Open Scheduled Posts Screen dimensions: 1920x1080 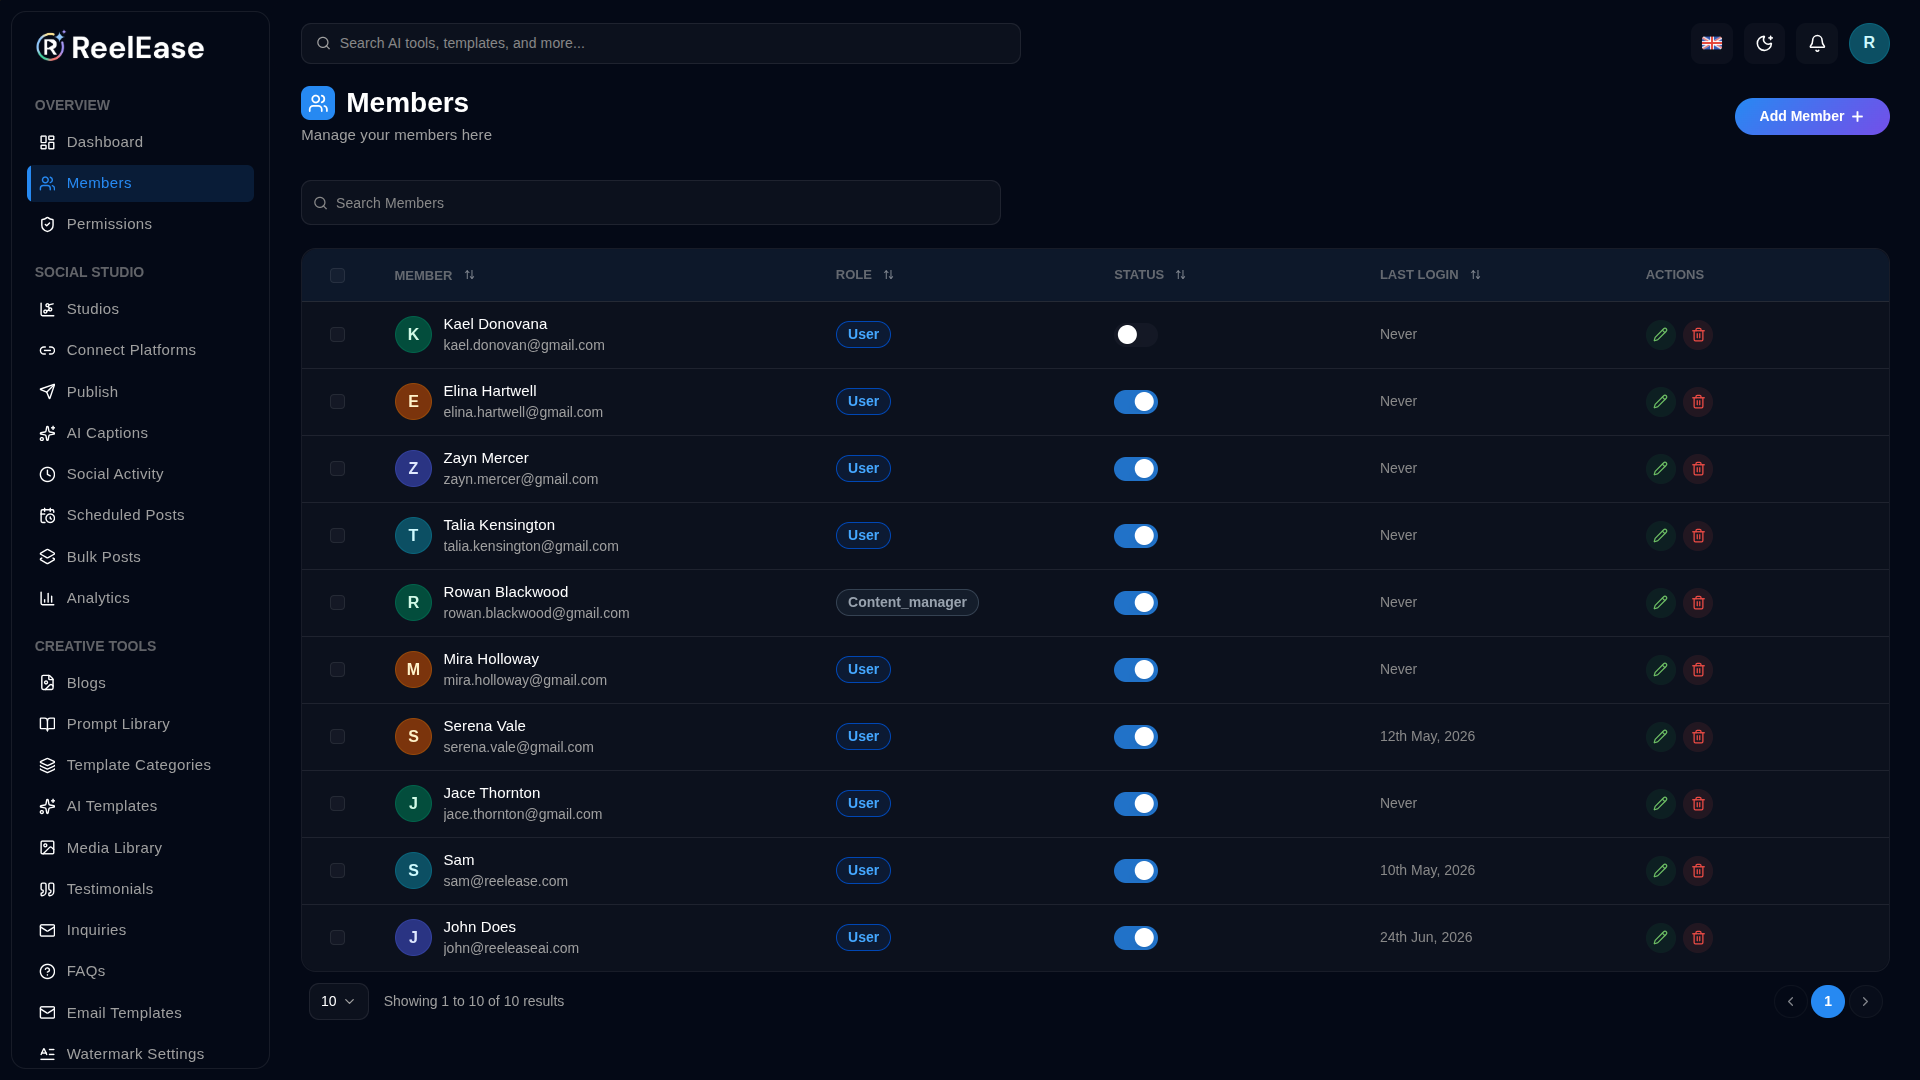[140, 515]
